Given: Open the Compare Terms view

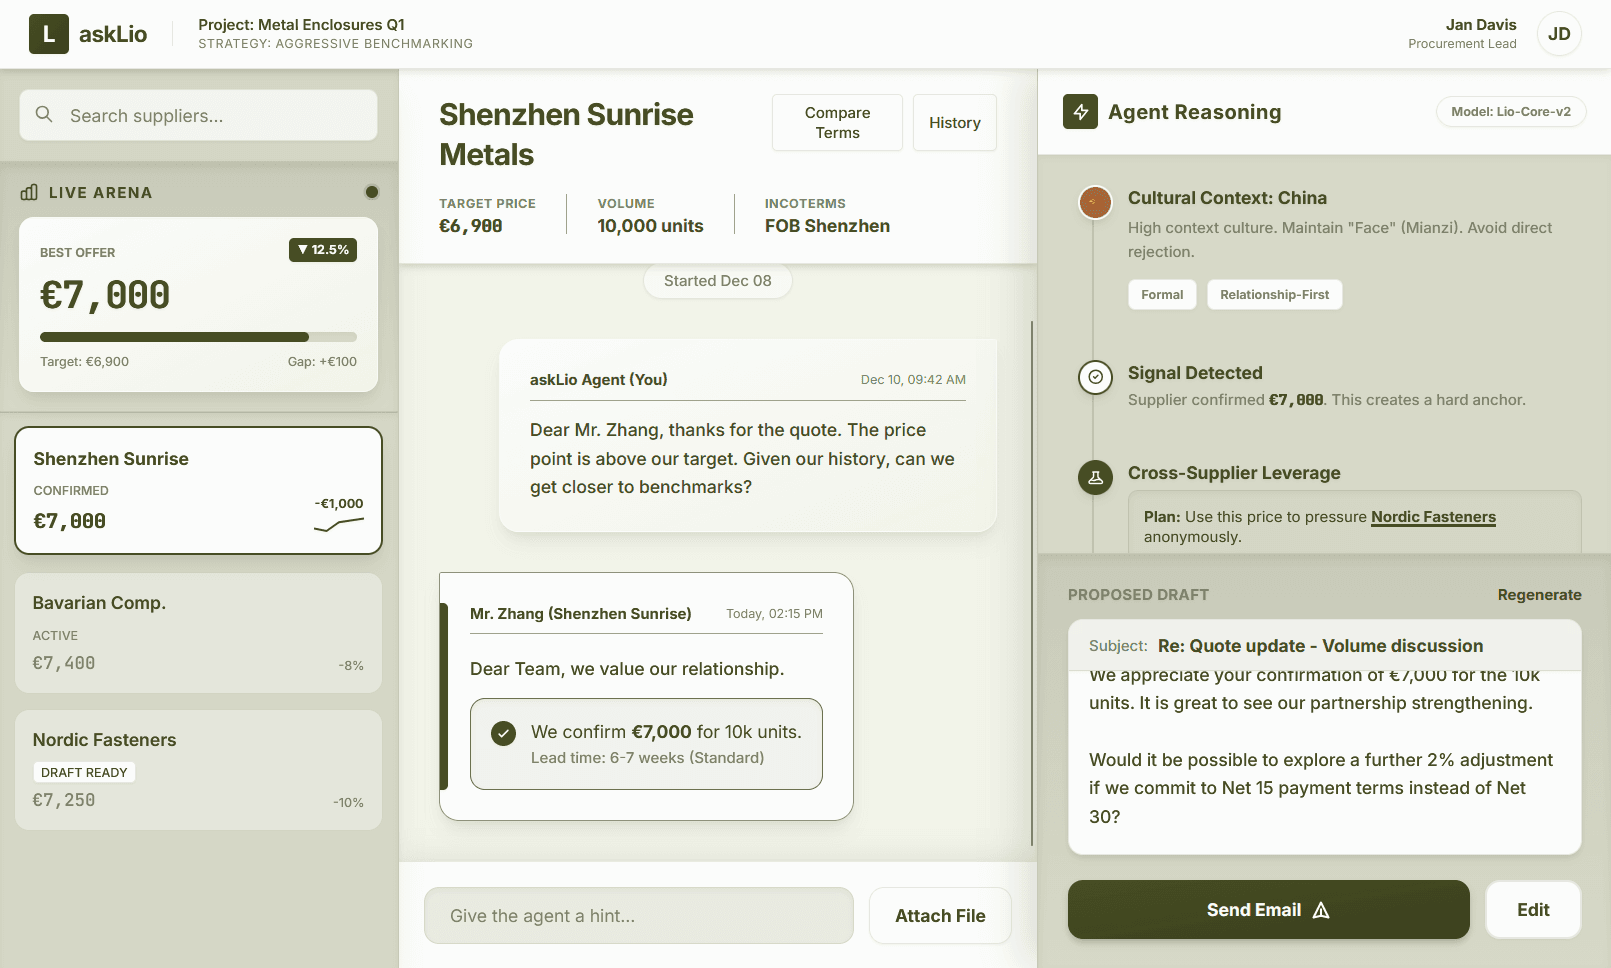Looking at the screenshot, I should pos(837,122).
